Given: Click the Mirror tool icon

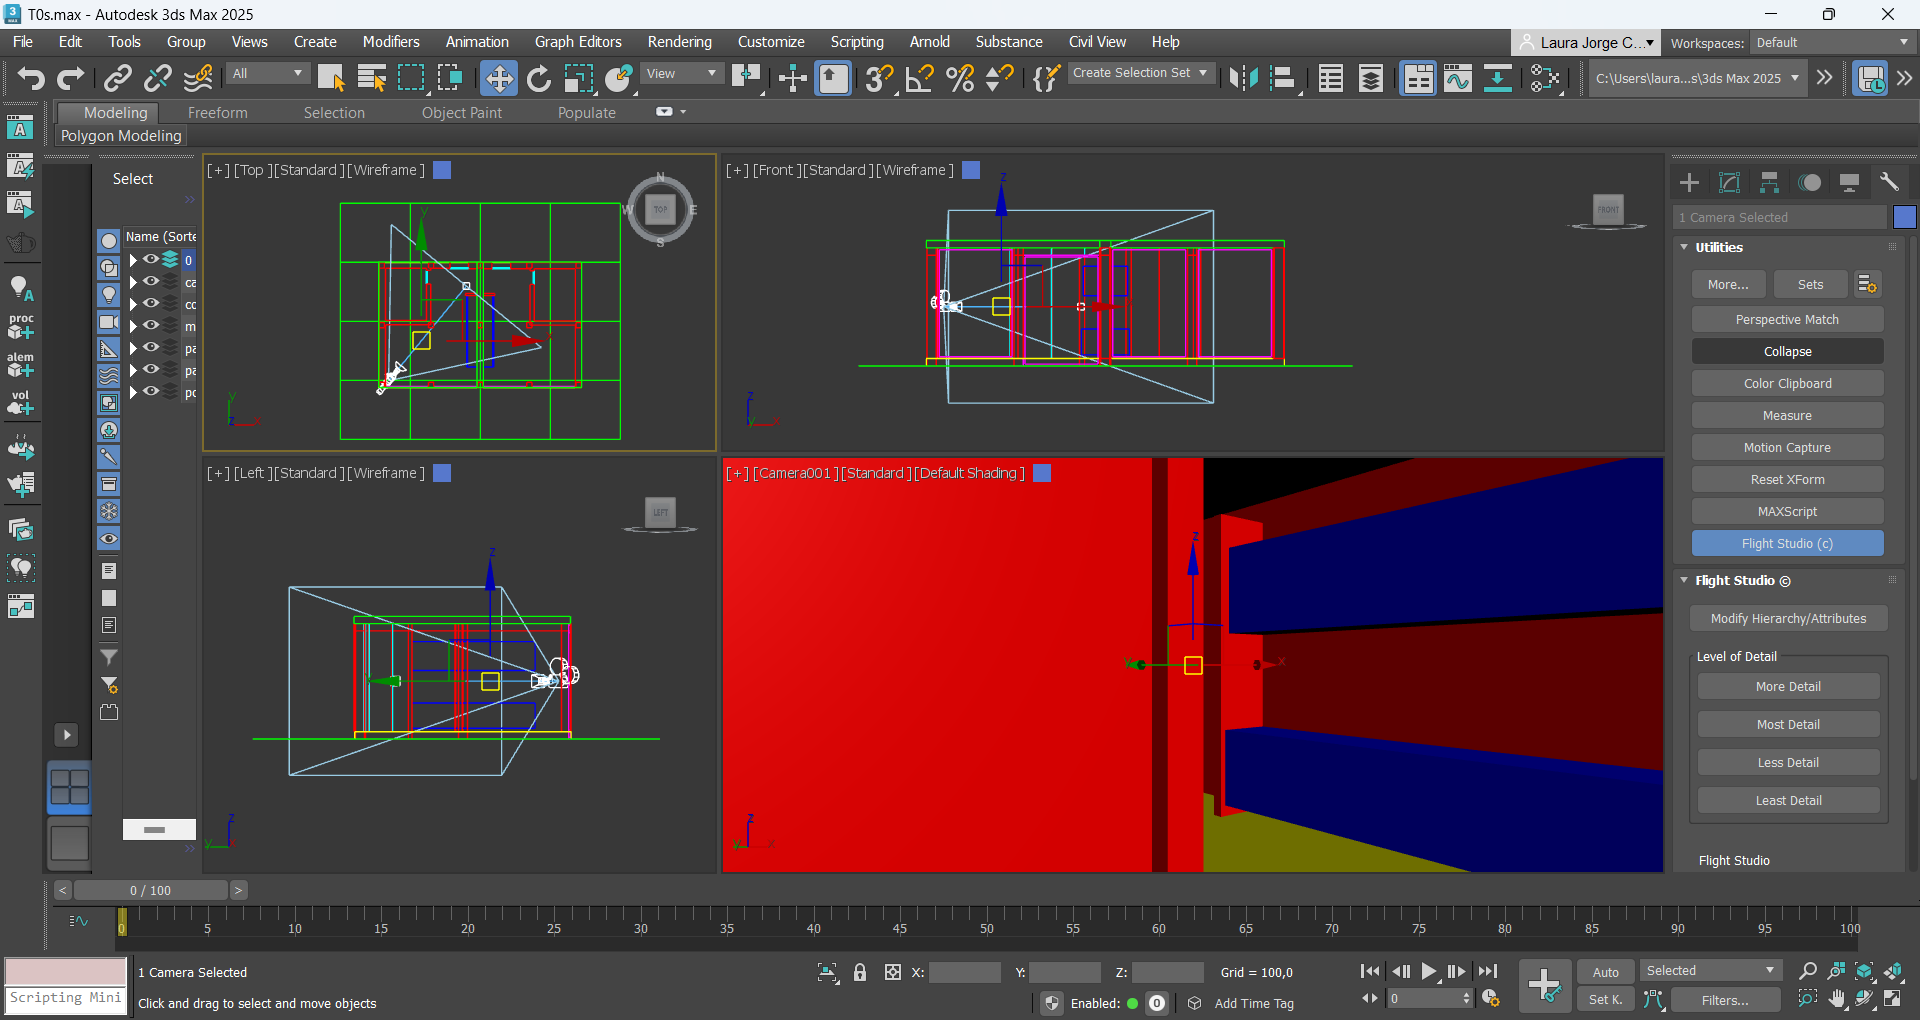Looking at the screenshot, I should pyautogui.click(x=1243, y=78).
